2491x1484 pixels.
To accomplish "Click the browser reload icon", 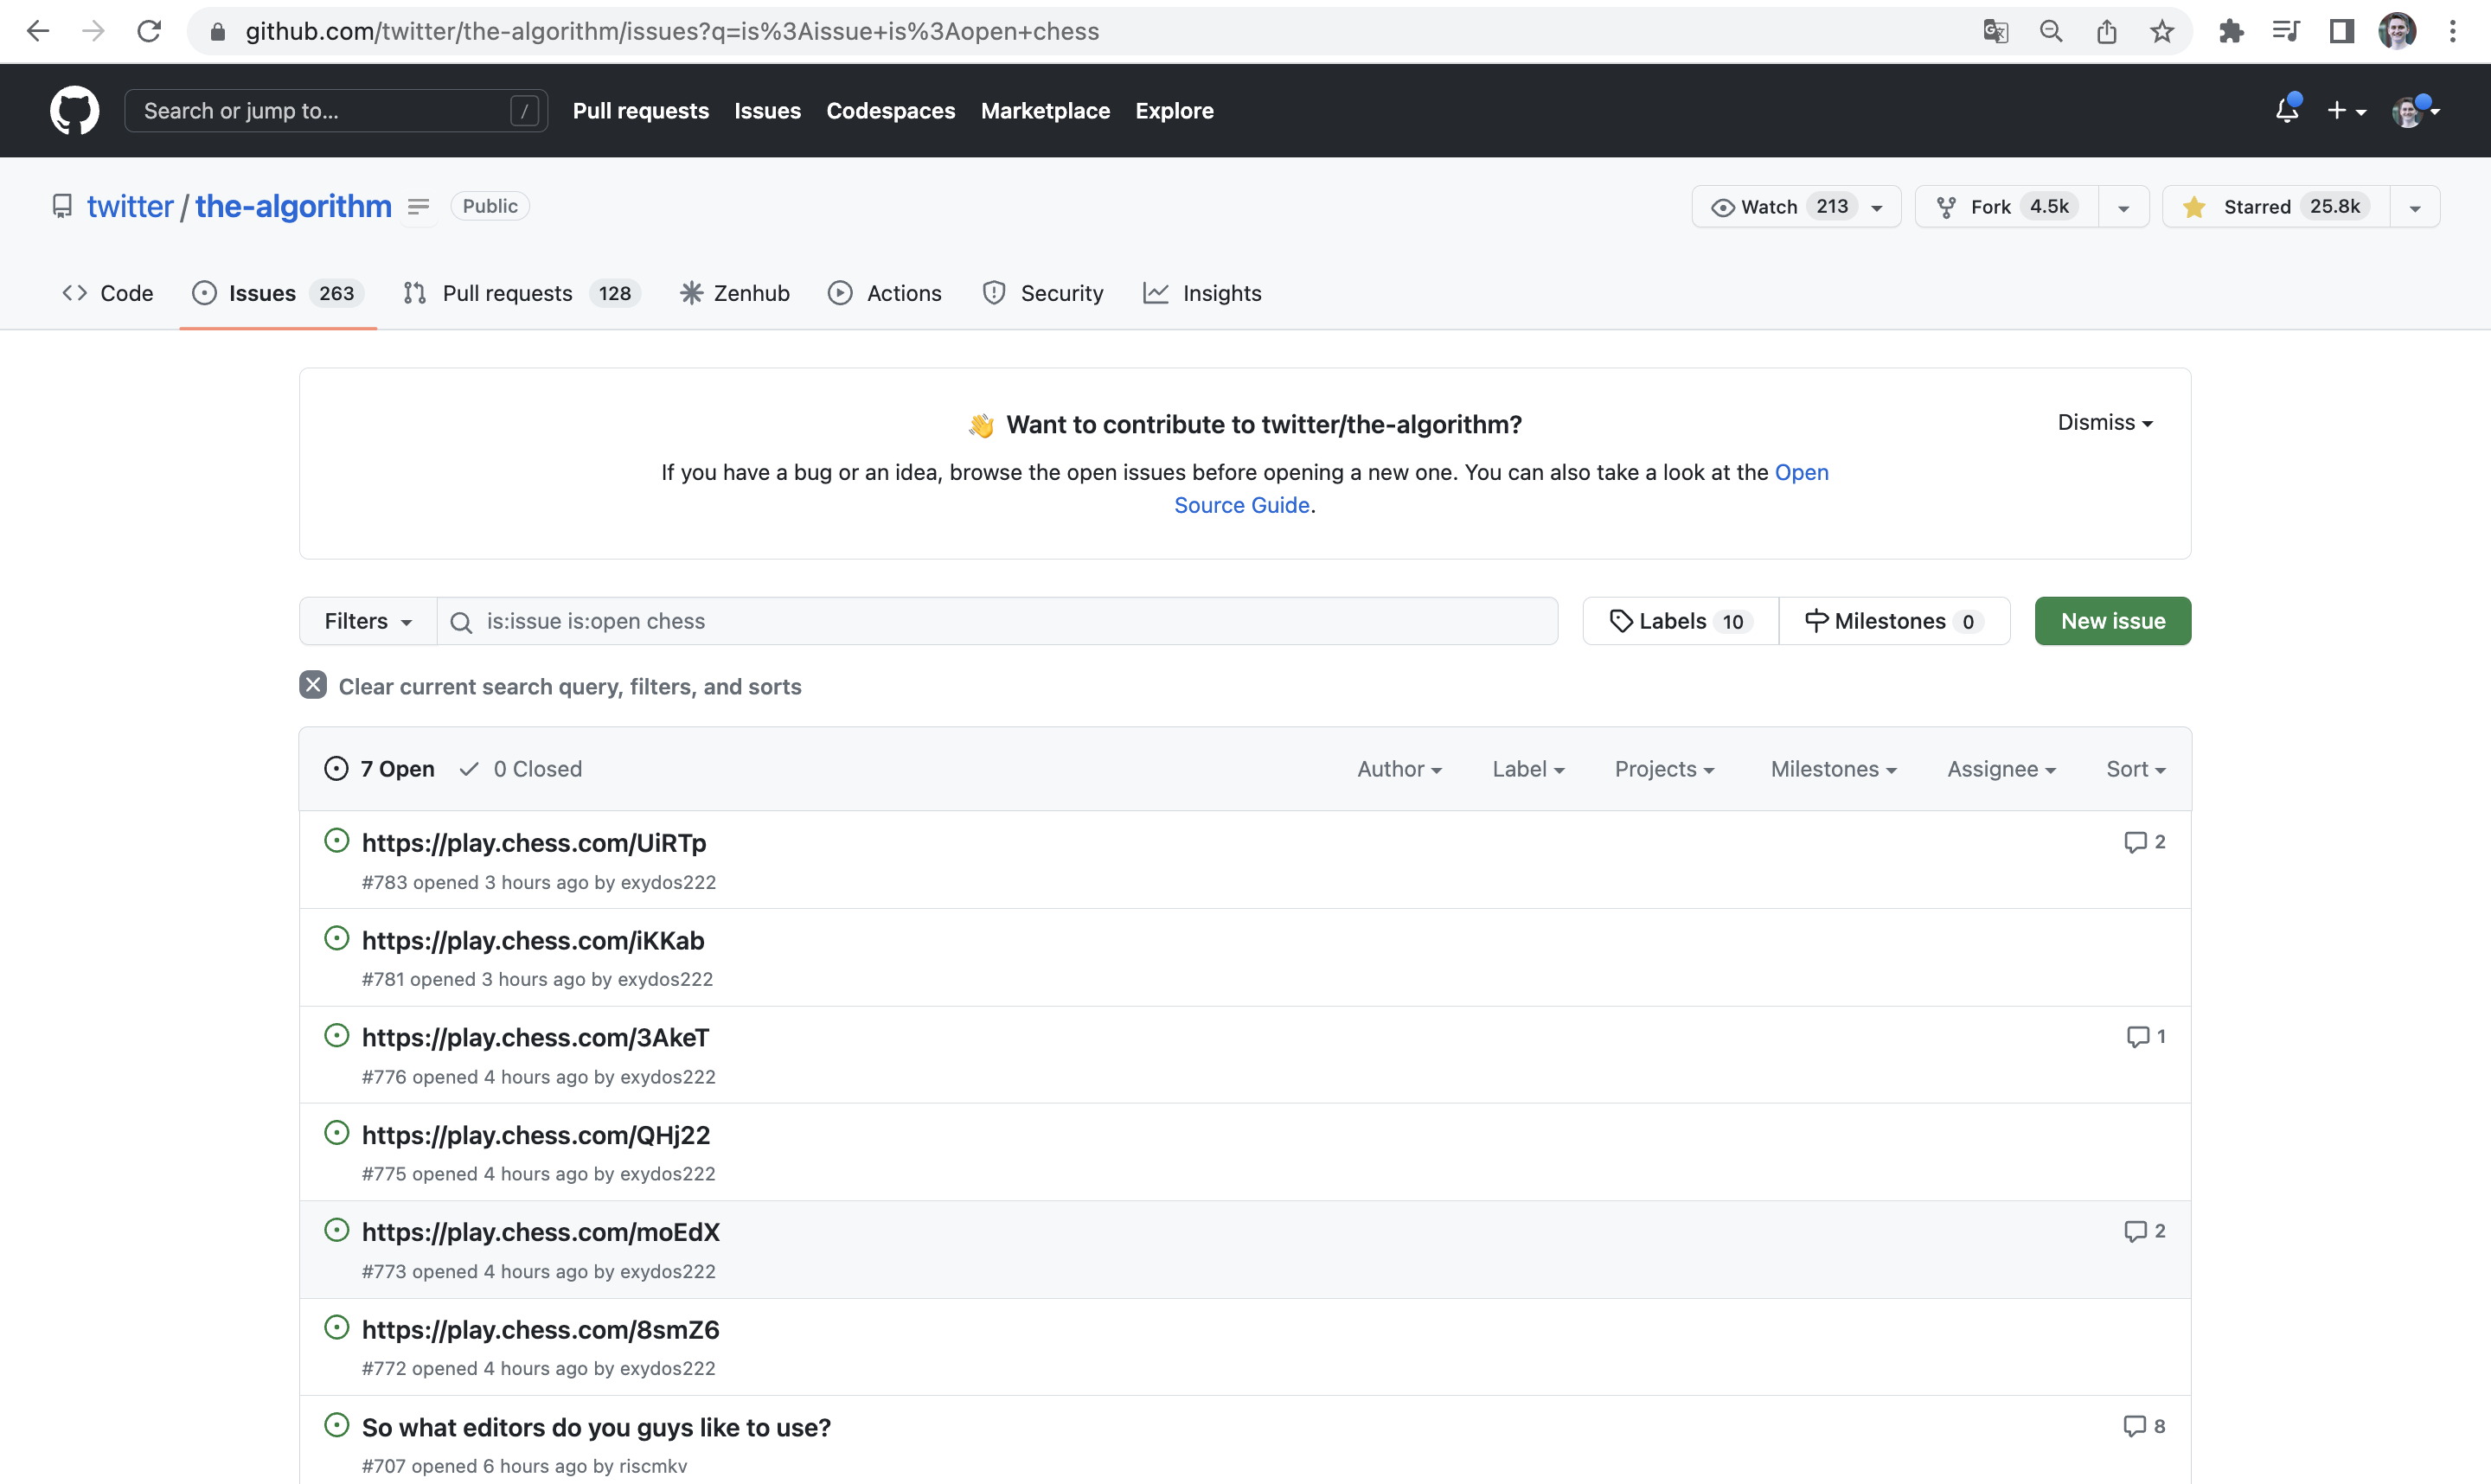I will pyautogui.click(x=149, y=31).
